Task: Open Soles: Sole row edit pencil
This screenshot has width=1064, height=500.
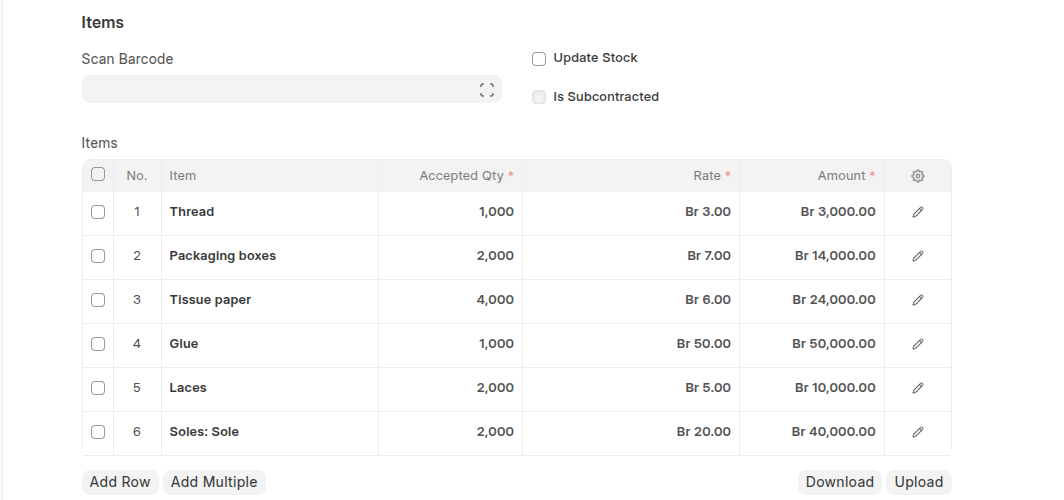Action: coord(918,432)
